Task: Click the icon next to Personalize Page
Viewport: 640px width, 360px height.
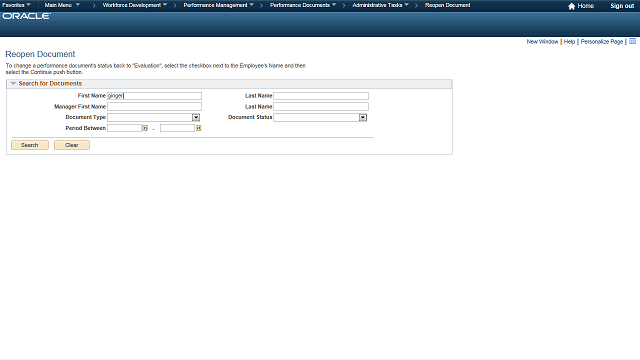Action: 632,41
